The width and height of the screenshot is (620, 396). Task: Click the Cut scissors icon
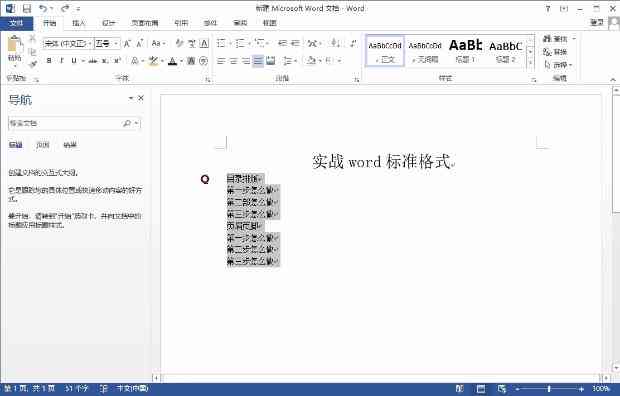pos(32,38)
